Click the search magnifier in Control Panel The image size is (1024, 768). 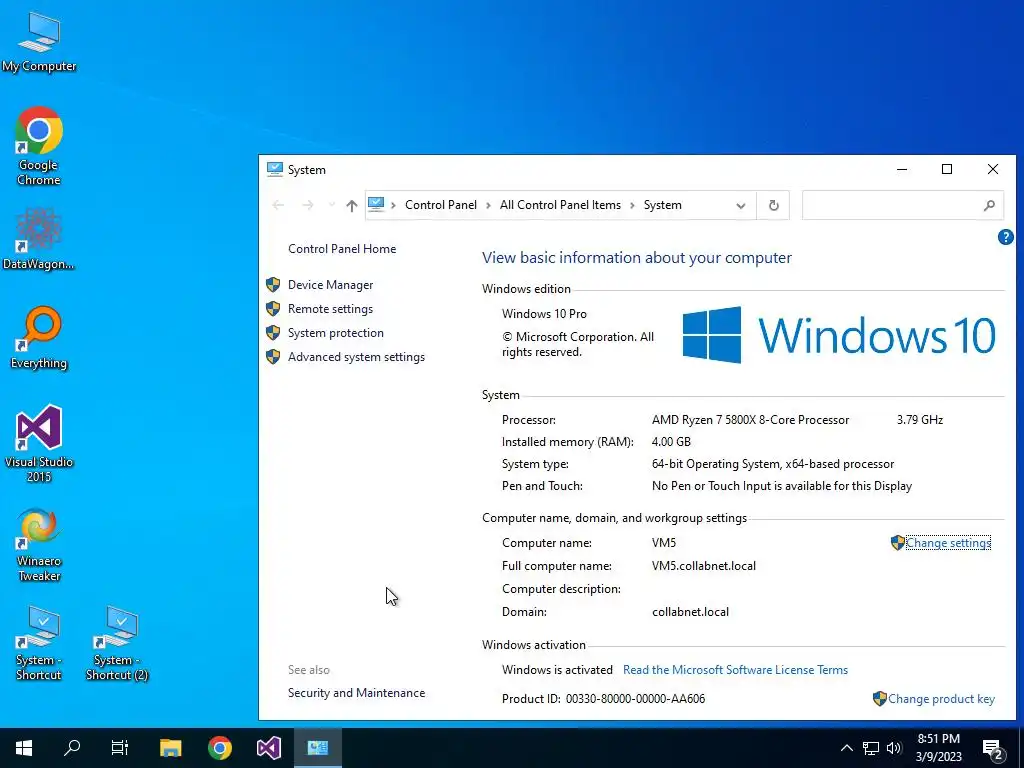[989, 205]
